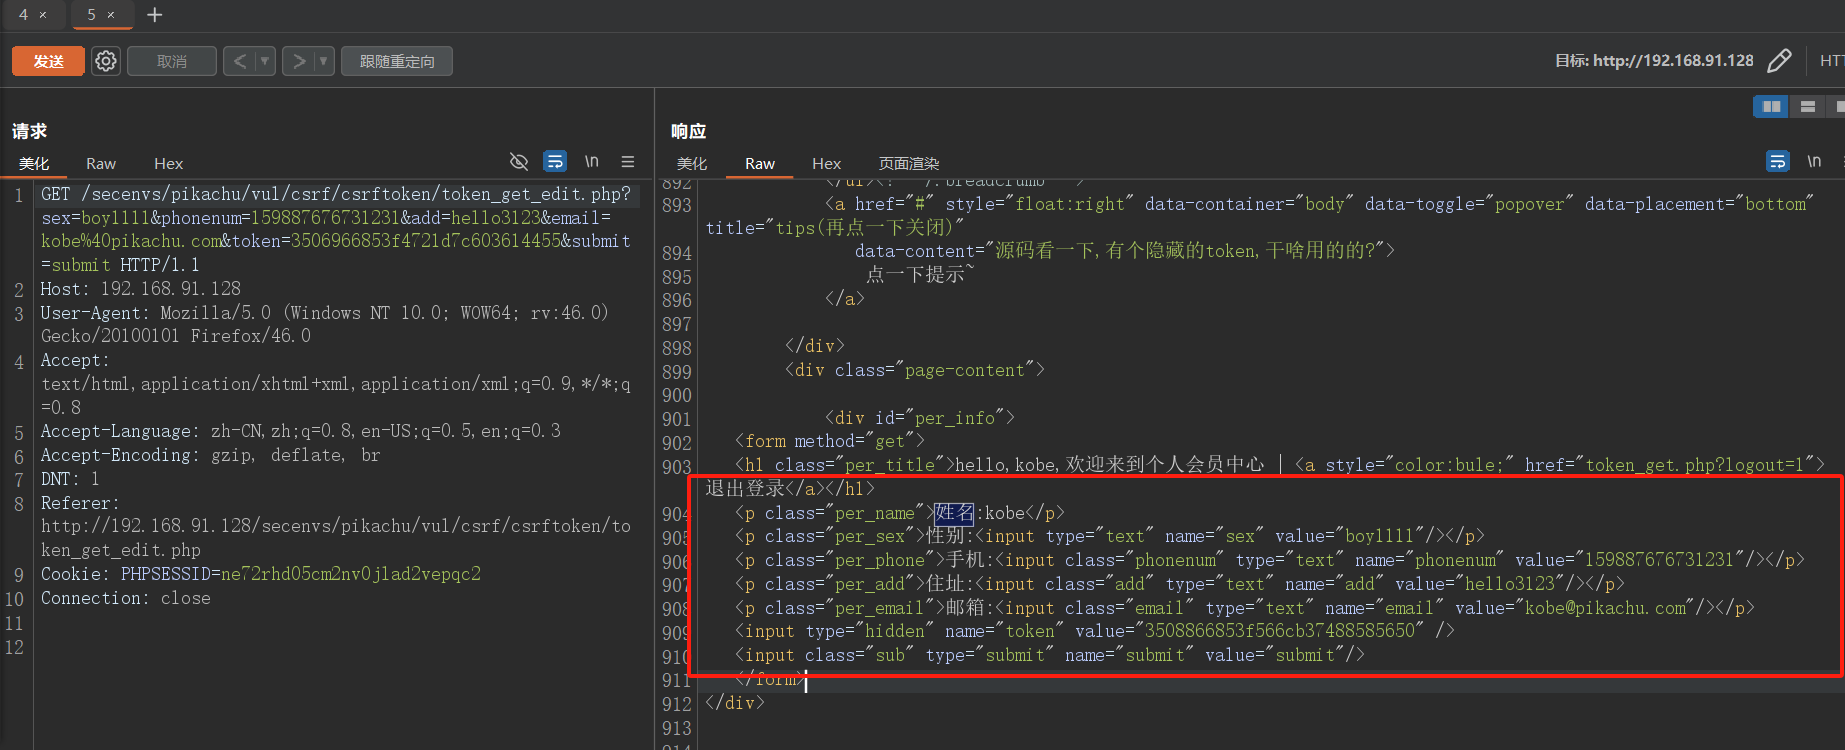Click response line with kobe@pikachu.com email value
This screenshot has width=1845, height=750.
[1245, 608]
